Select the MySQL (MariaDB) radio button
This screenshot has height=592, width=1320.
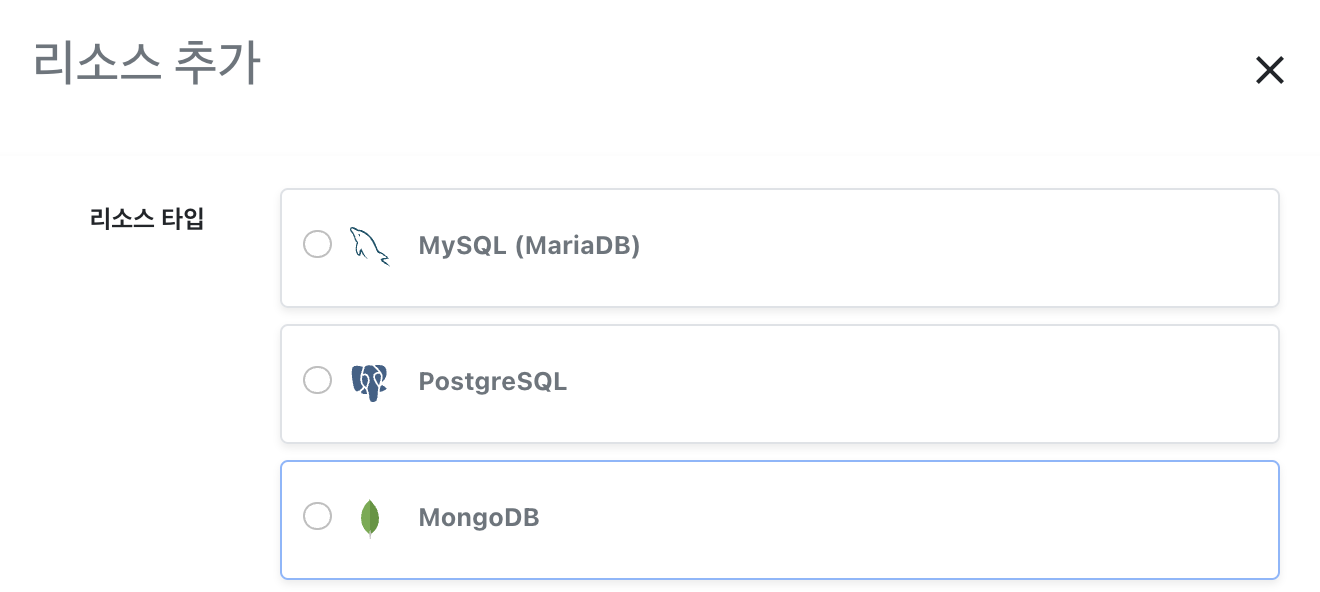click(x=317, y=245)
